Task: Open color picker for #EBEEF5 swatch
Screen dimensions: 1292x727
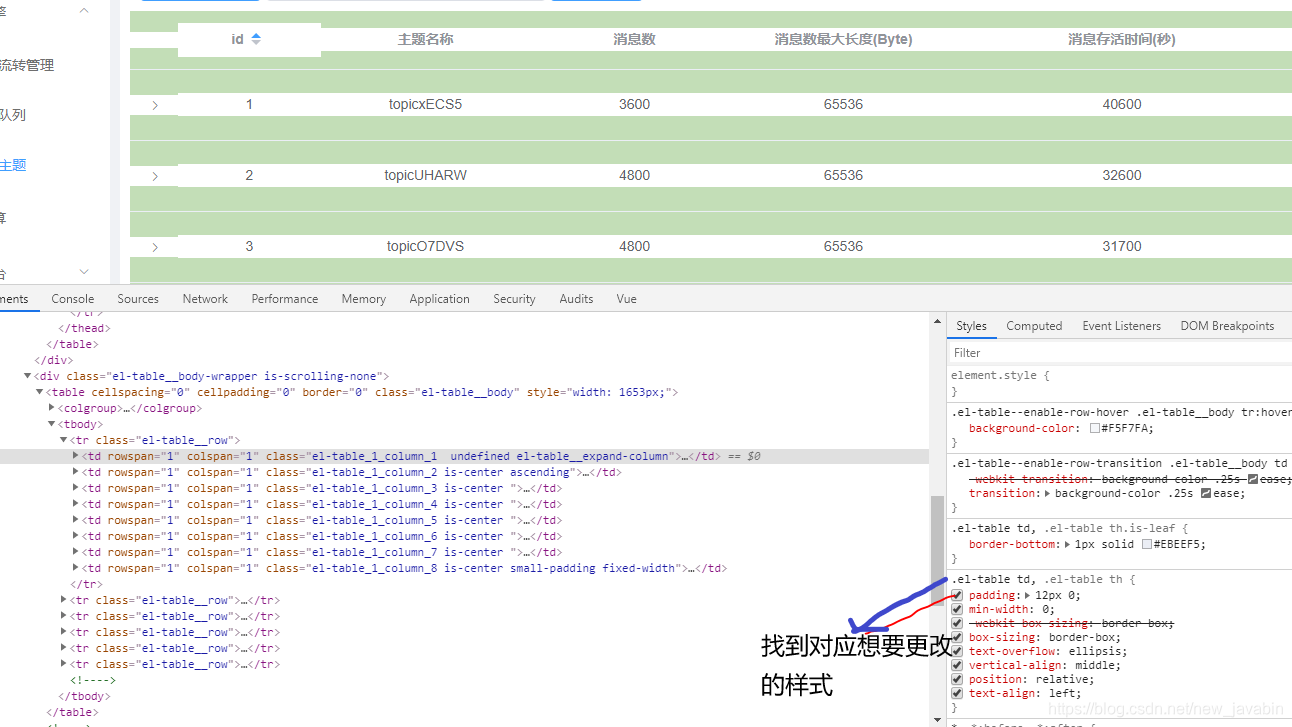Action: (1146, 544)
